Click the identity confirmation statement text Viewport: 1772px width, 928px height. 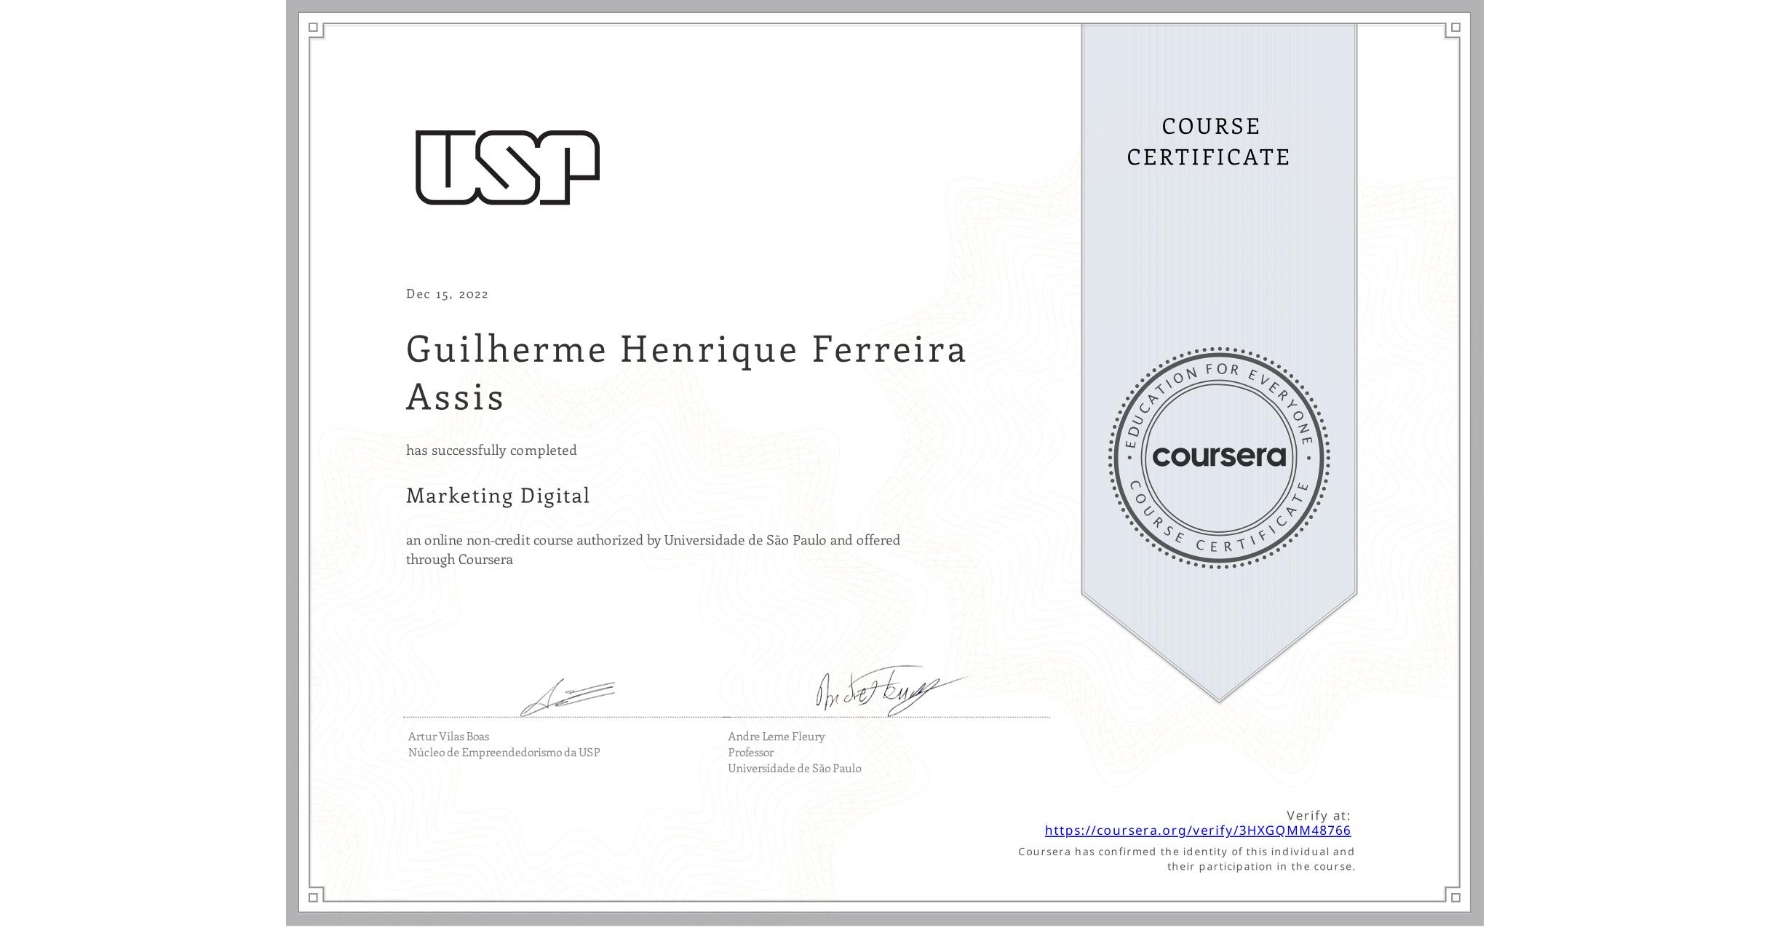(1185, 858)
